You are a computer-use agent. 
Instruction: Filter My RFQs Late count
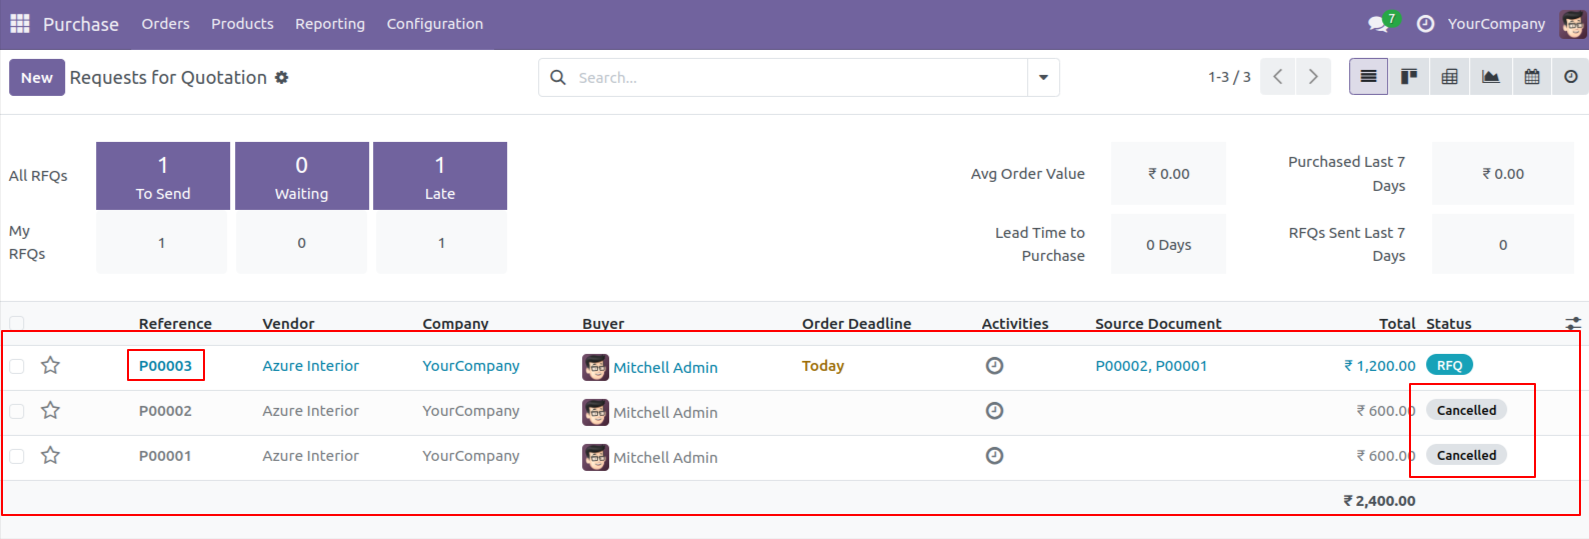click(x=441, y=243)
